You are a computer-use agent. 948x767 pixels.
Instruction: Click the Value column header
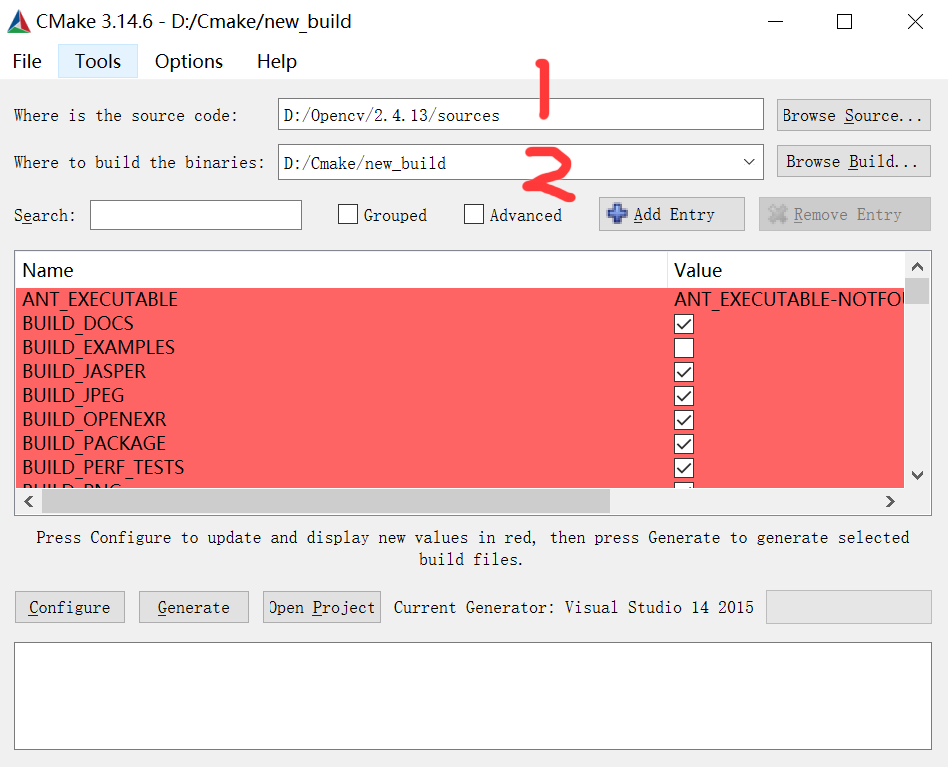[x=785, y=270]
